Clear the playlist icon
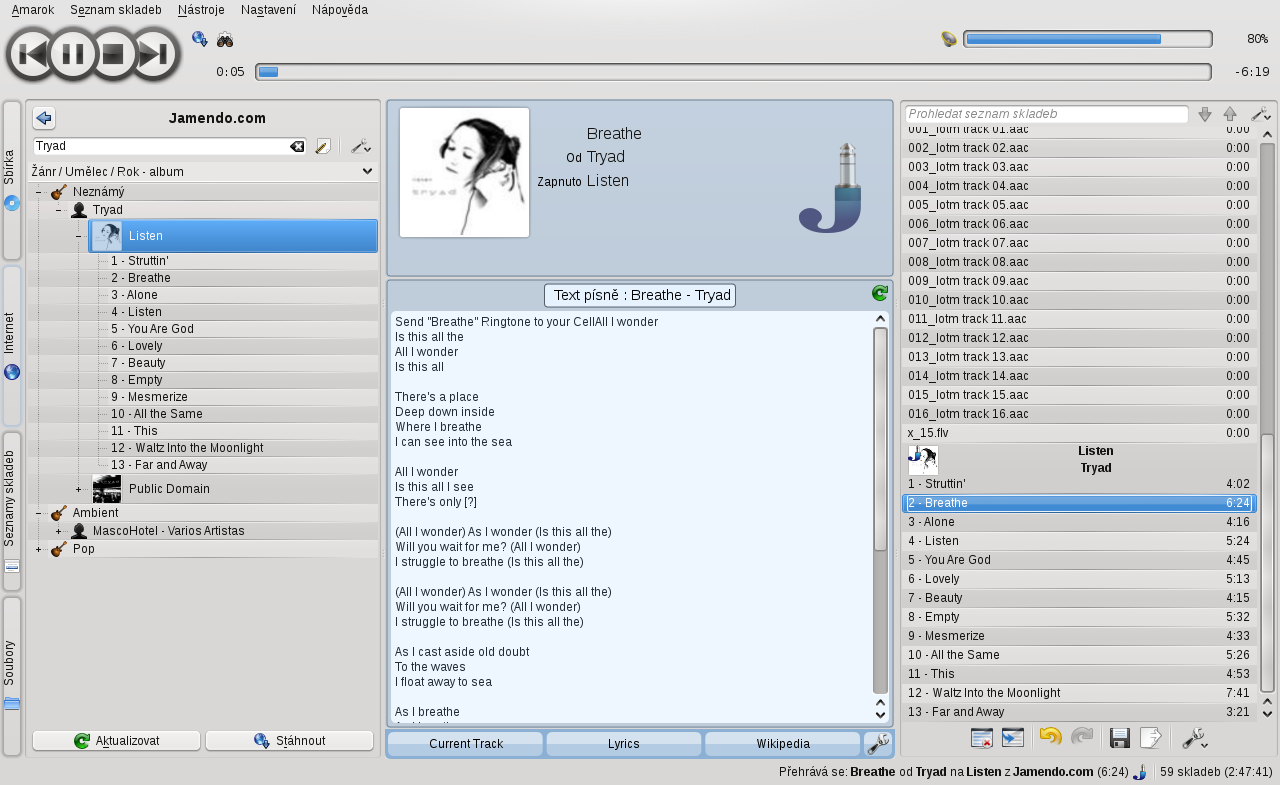Image resolution: width=1280 pixels, height=785 pixels. [982, 738]
